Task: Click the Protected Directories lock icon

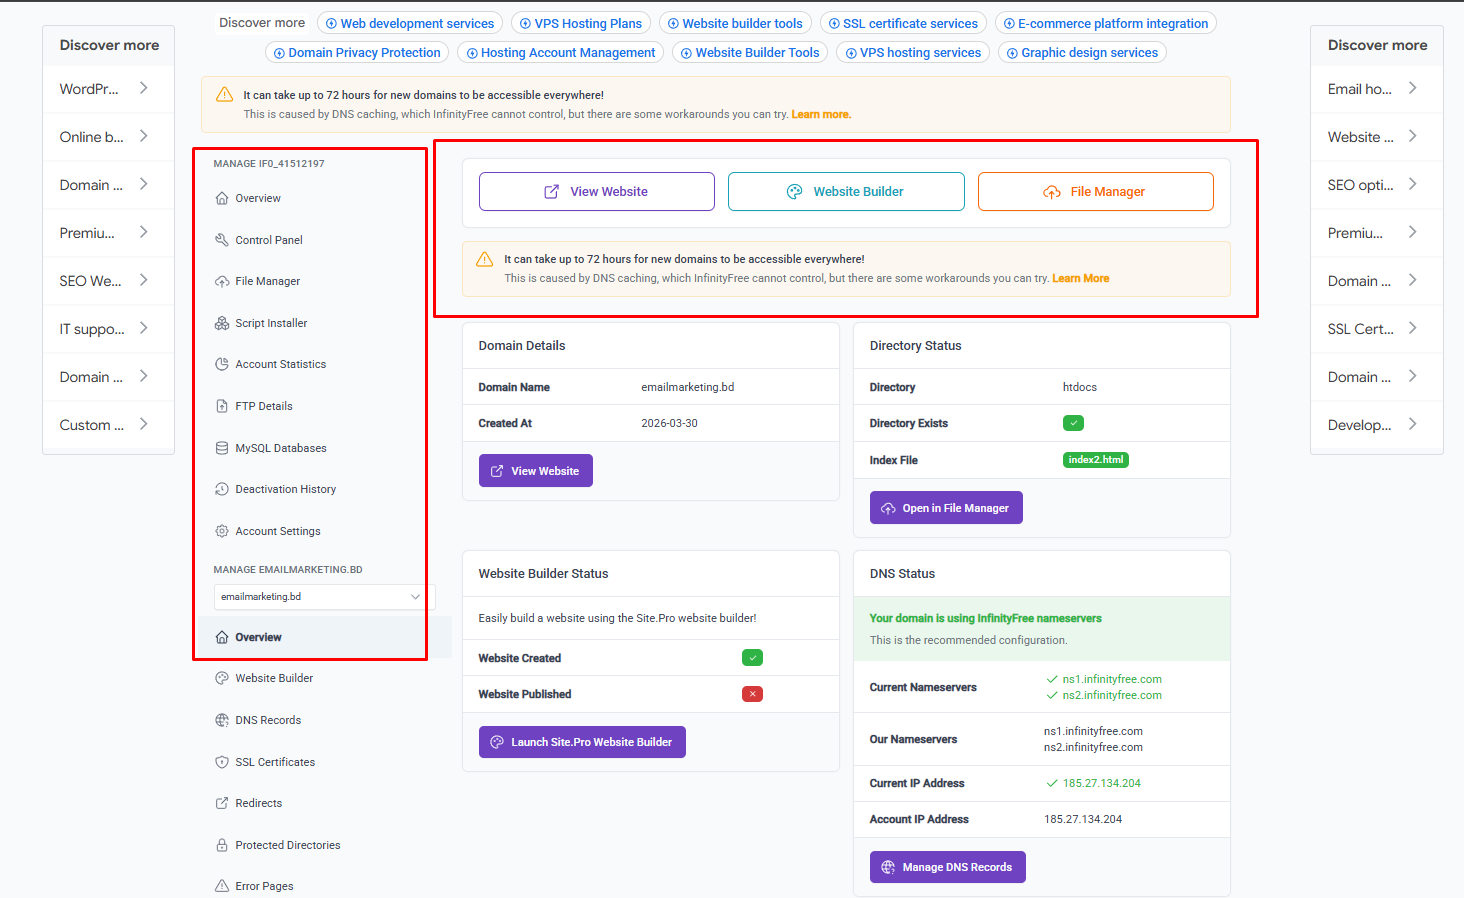Action: (x=222, y=845)
